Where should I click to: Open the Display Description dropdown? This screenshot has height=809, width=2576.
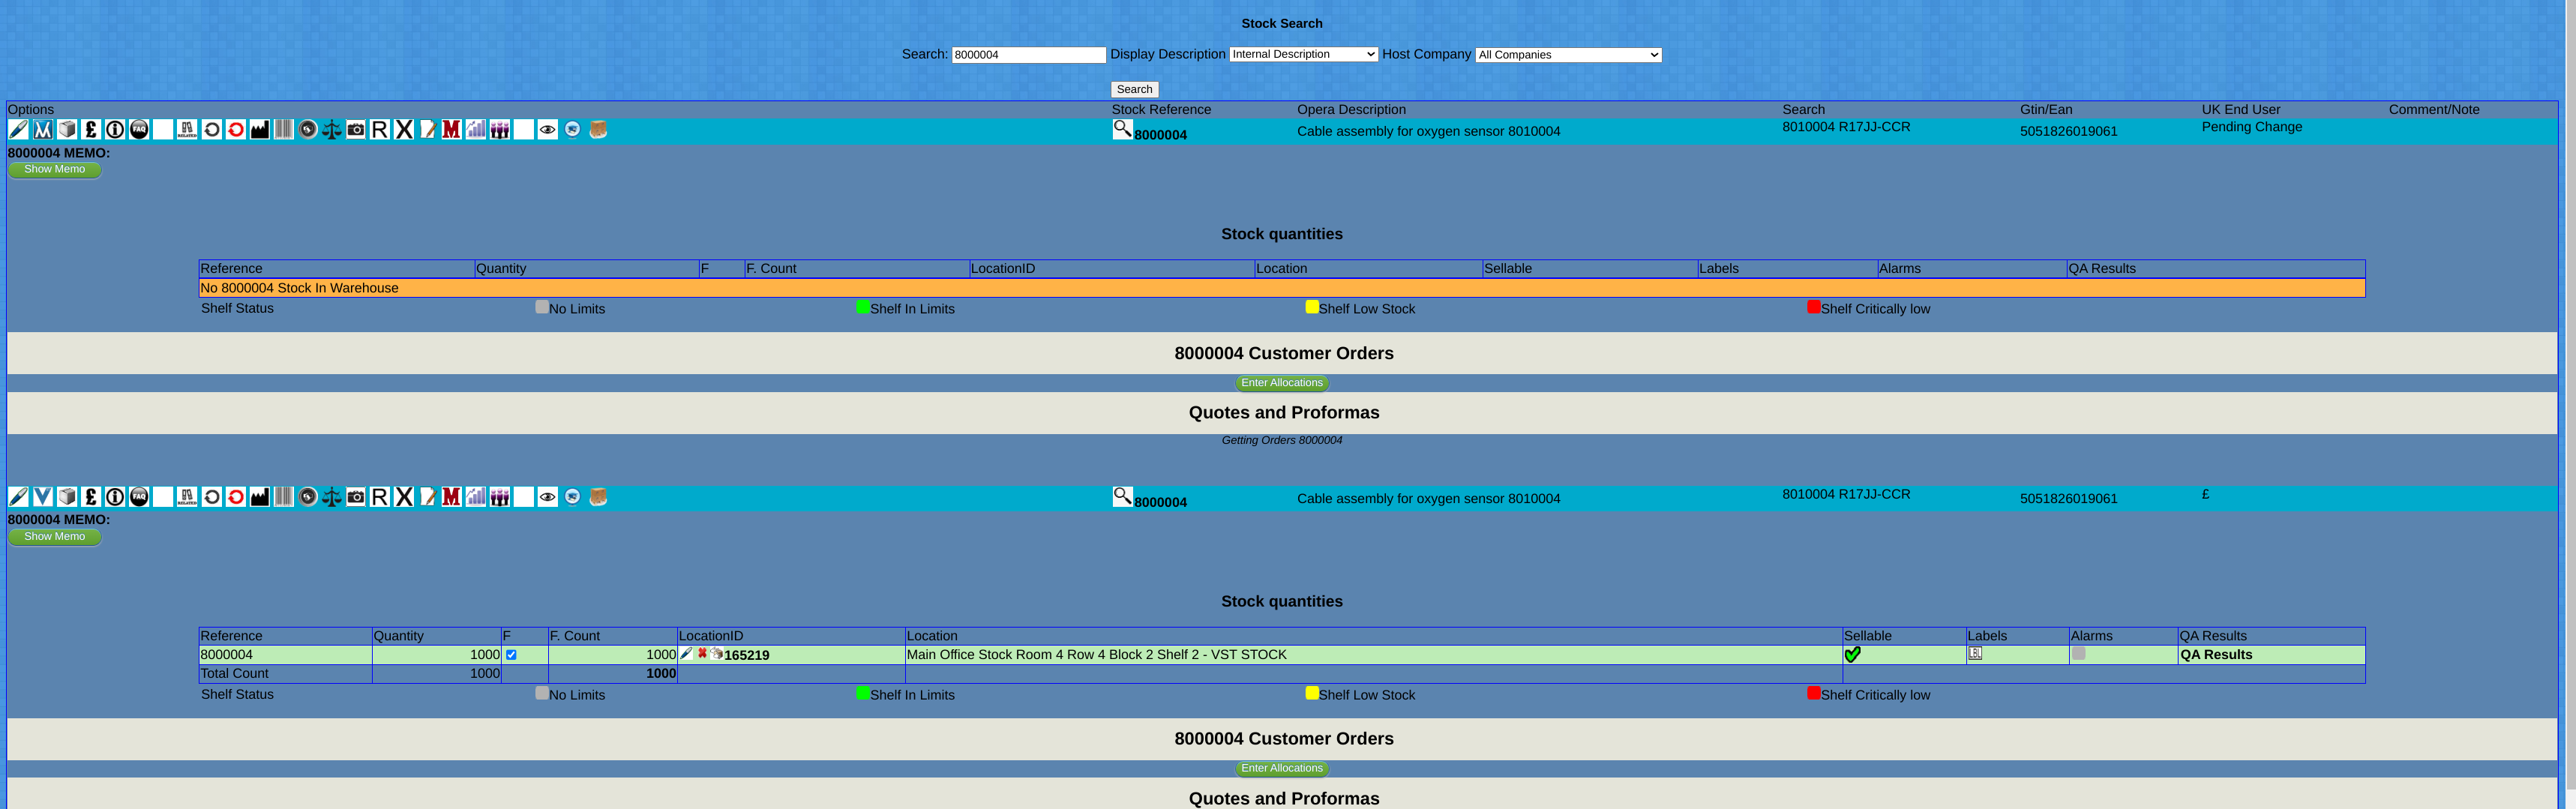[1303, 55]
